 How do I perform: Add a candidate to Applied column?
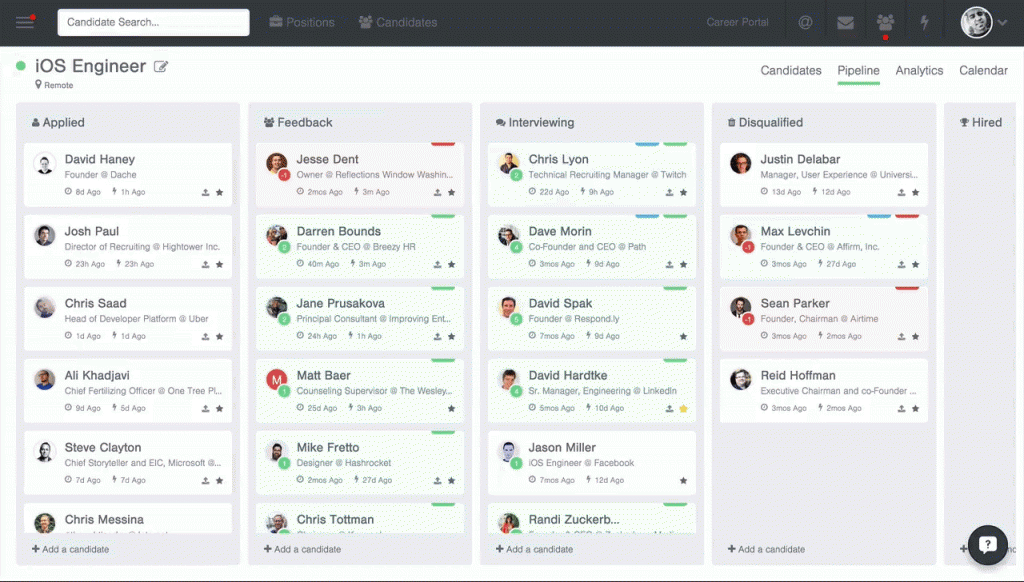[x=71, y=549]
